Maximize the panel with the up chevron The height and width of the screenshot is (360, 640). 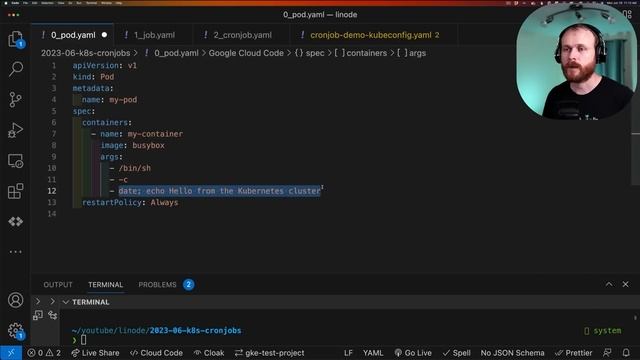pos(609,284)
